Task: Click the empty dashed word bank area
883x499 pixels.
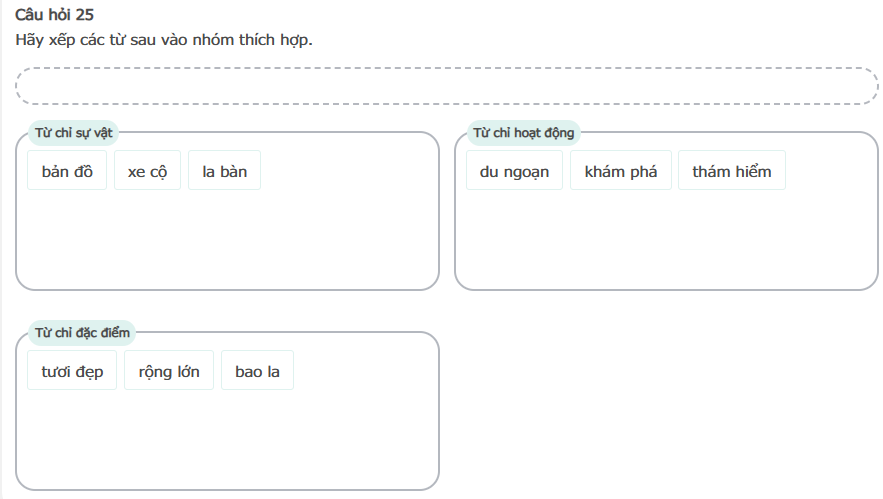Action: coord(447,86)
